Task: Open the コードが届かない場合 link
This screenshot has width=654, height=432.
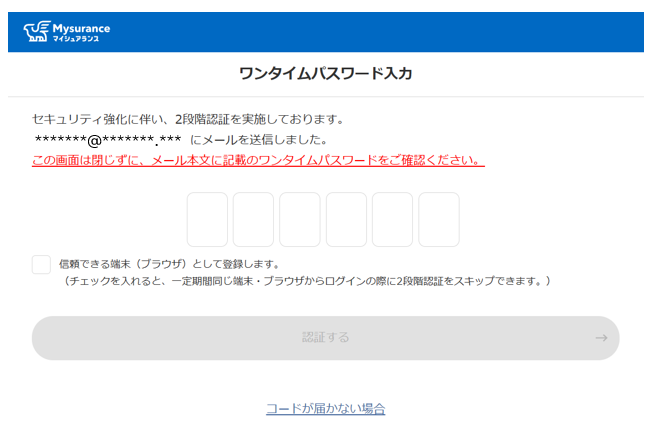Action: pyautogui.click(x=326, y=408)
